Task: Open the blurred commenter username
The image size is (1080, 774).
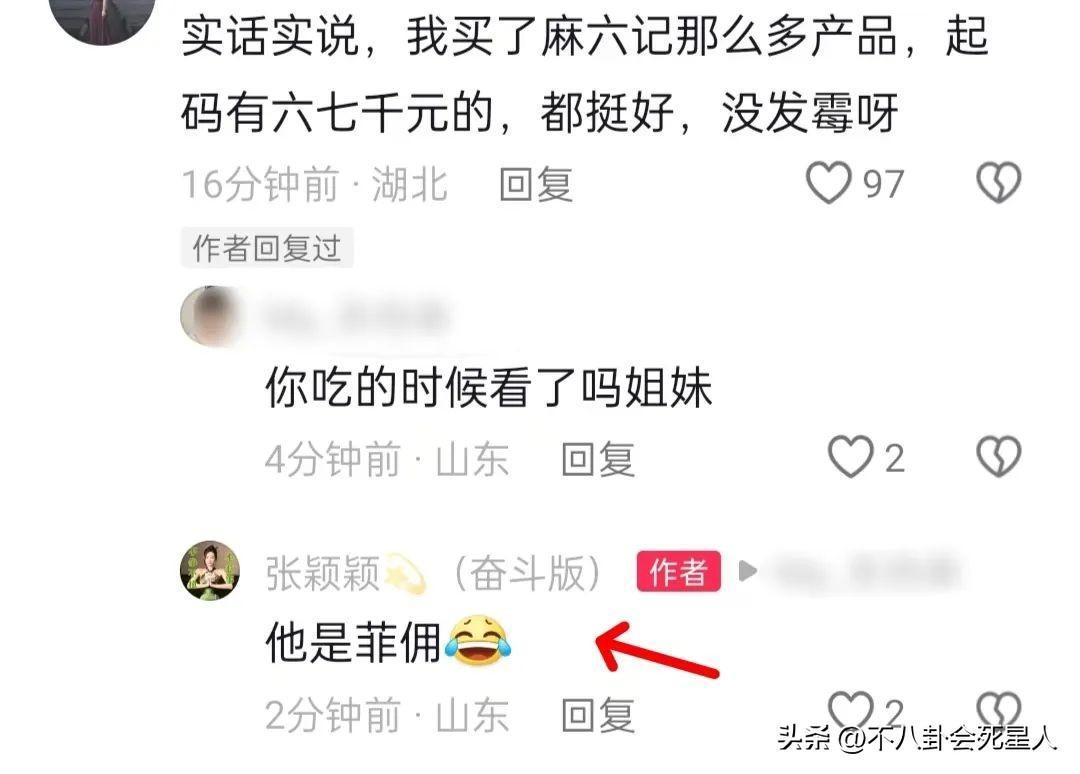Action: point(357,317)
